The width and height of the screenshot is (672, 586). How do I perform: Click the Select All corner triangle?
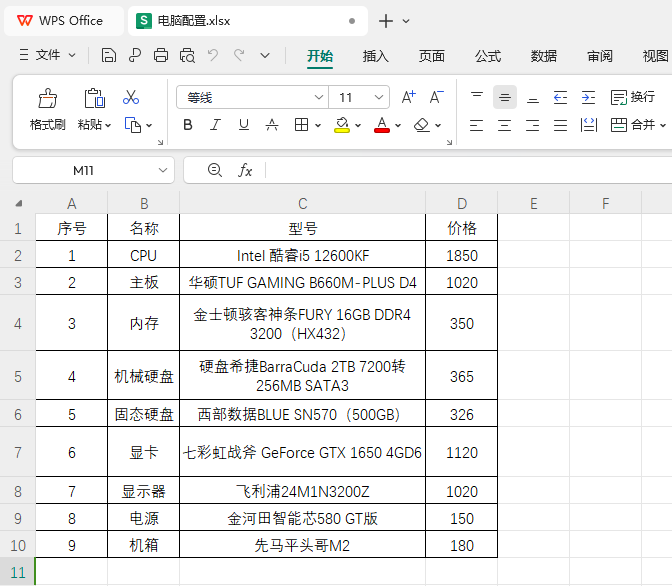point(18,203)
